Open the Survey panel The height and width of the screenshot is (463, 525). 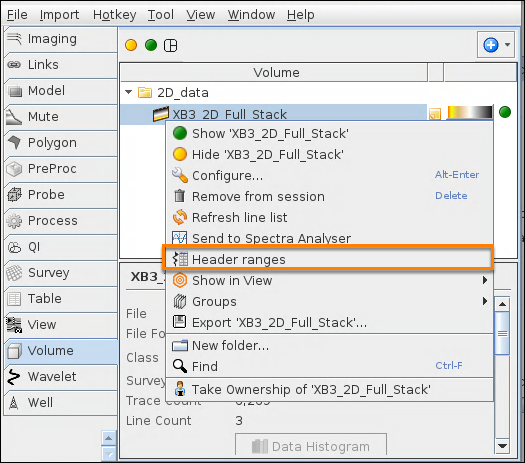click(x=61, y=273)
